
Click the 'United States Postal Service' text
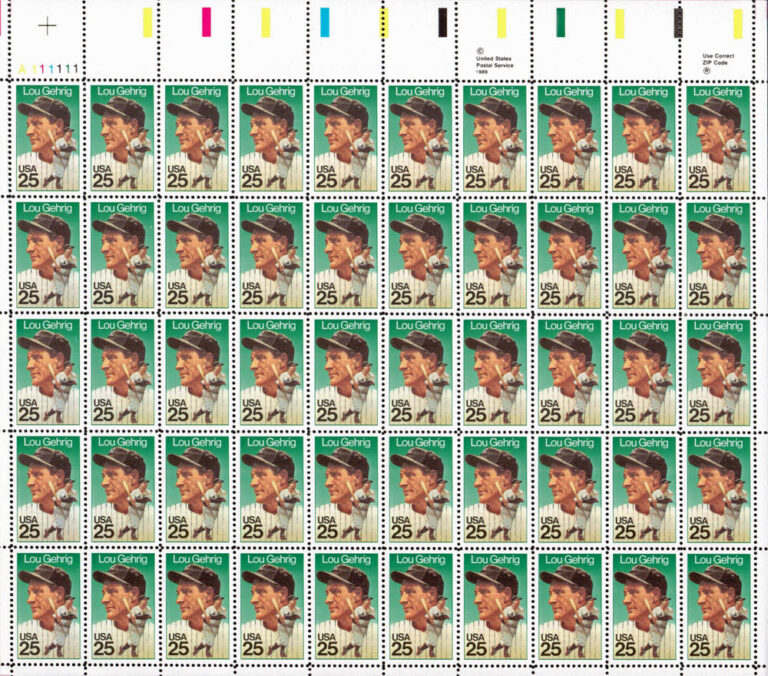(495, 62)
